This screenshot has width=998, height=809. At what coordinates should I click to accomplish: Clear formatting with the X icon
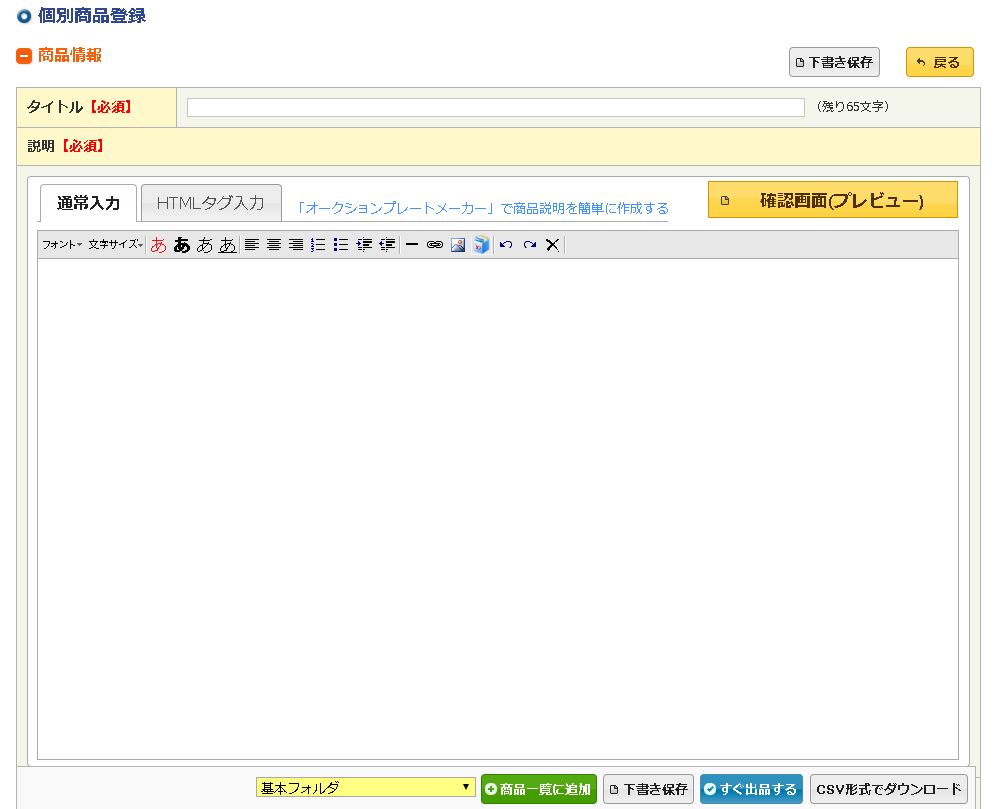click(552, 245)
